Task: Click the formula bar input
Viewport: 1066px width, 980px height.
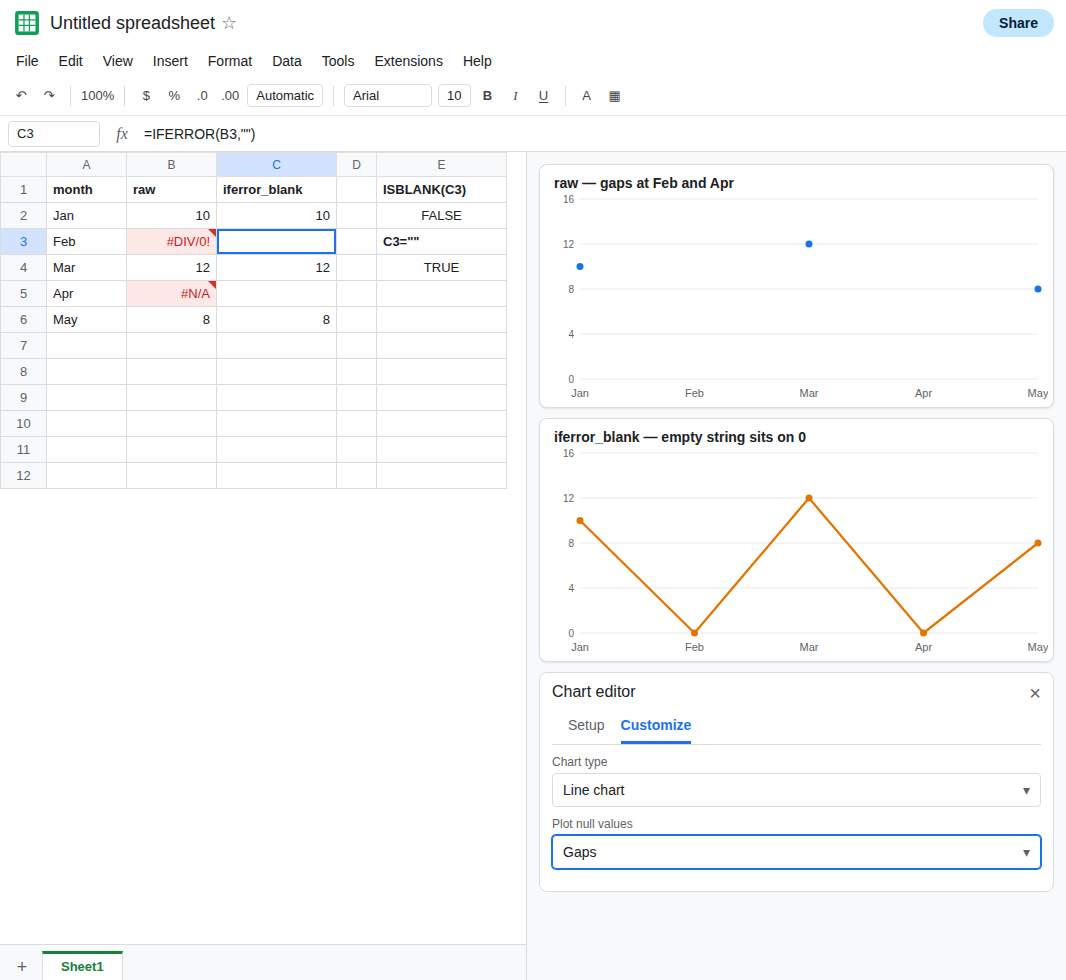Action: click(x=598, y=134)
